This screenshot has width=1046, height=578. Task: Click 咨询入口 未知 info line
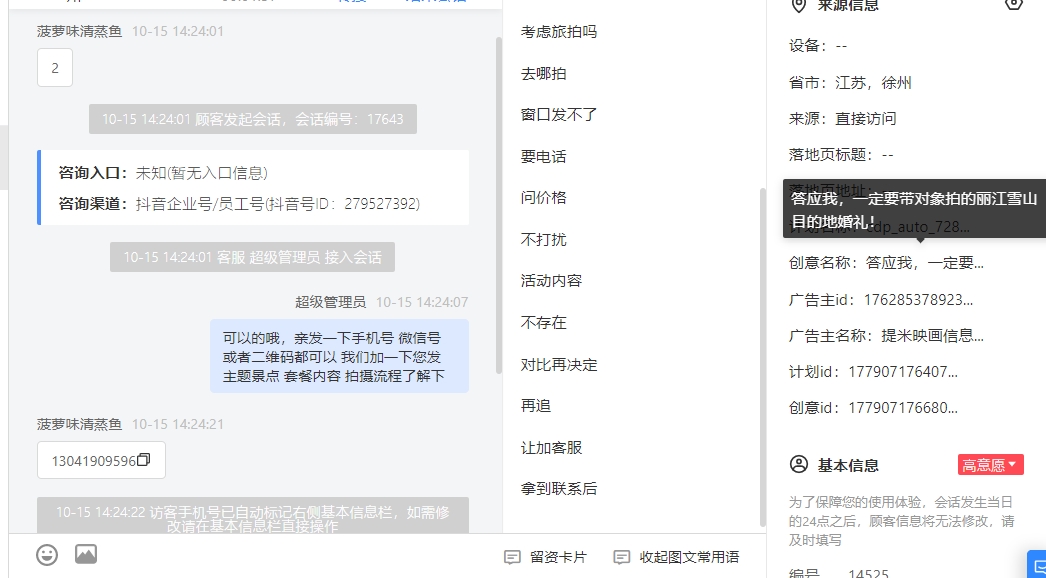163,173
